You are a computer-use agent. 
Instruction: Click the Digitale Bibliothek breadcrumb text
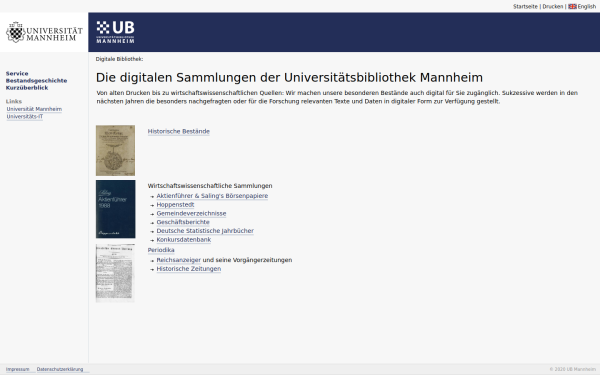(x=119, y=59)
